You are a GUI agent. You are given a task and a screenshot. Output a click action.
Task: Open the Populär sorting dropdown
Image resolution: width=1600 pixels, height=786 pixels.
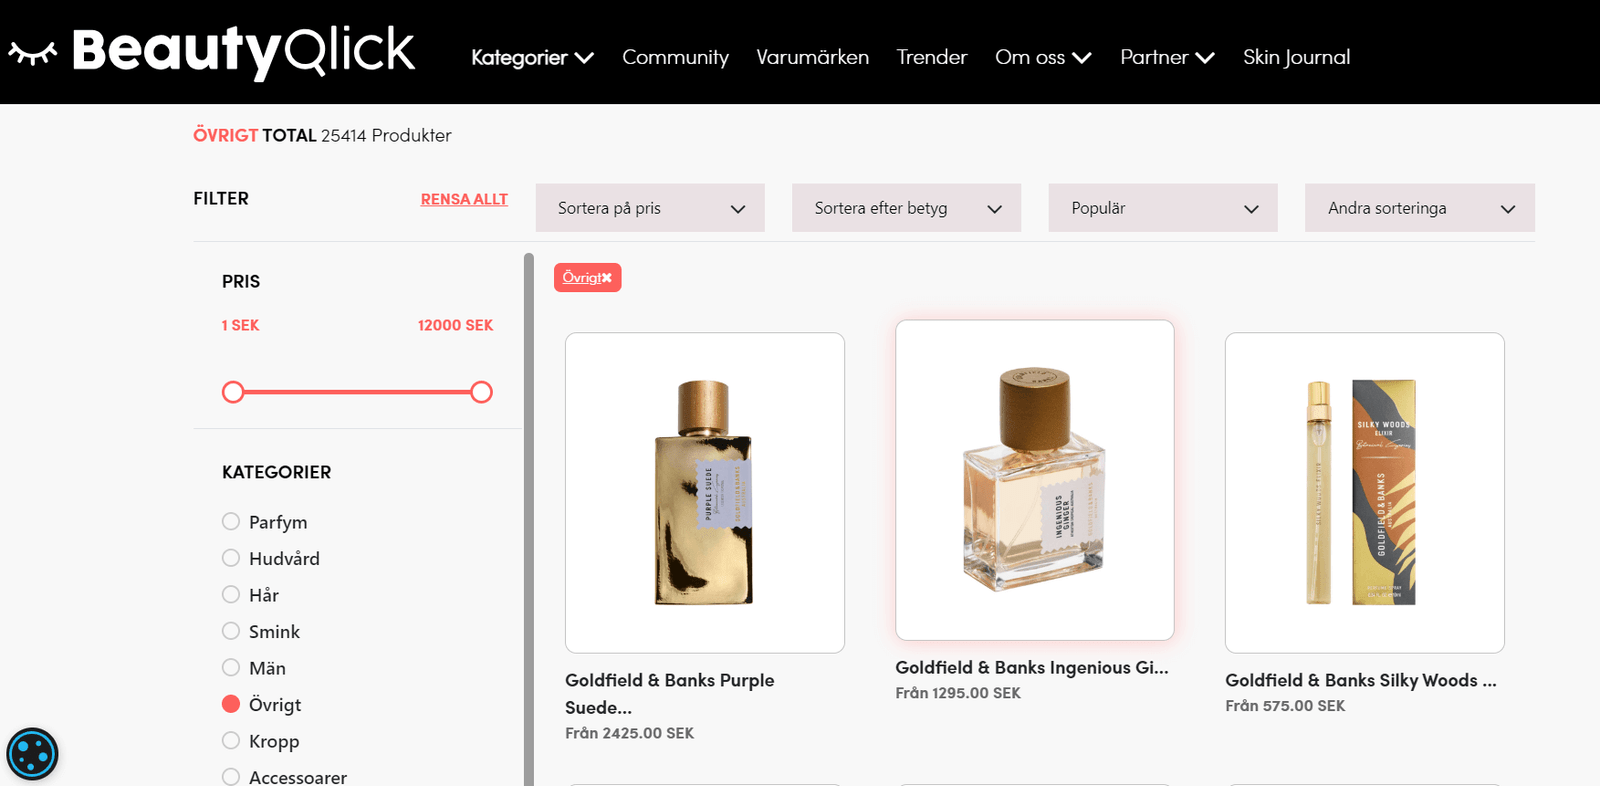click(1162, 208)
